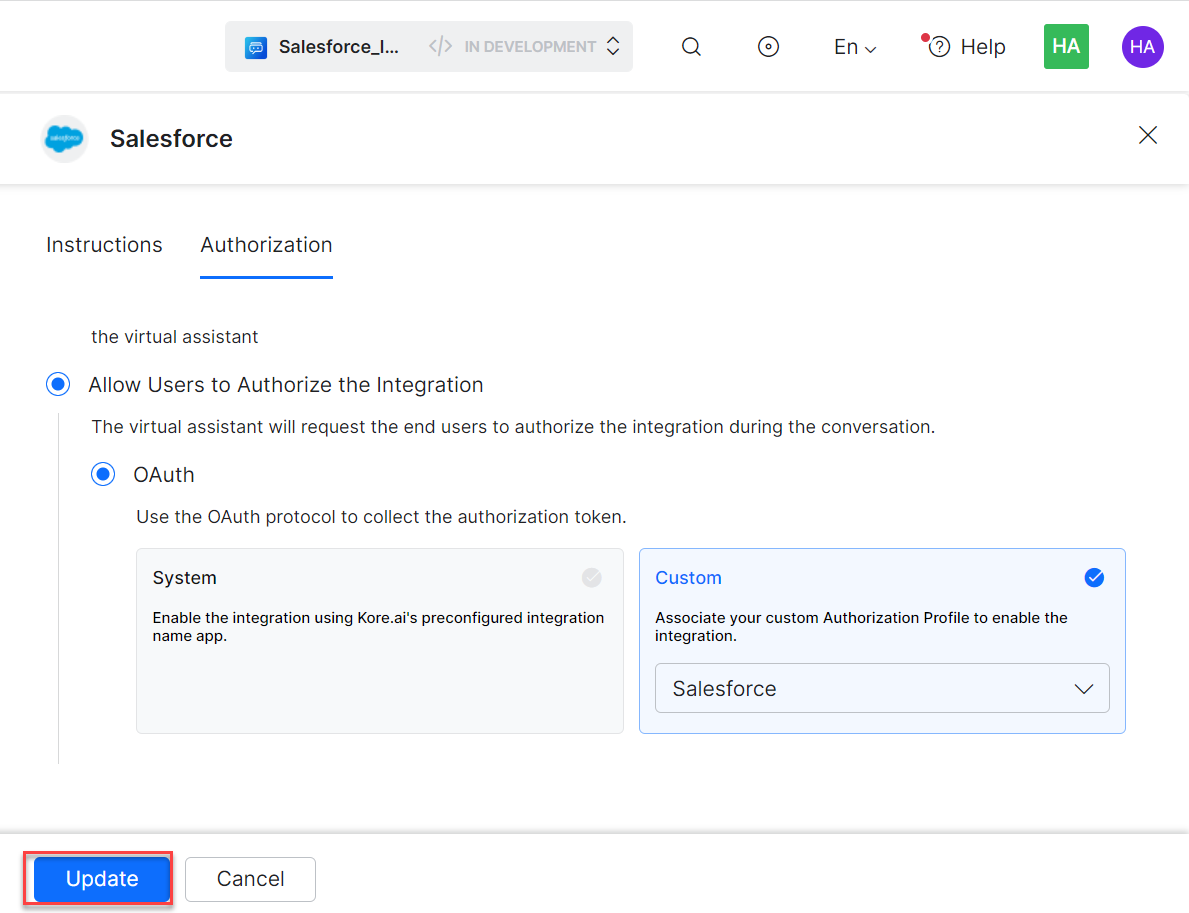Toggle the Custom option checkmark
This screenshot has width=1189, height=913.
point(1094,578)
